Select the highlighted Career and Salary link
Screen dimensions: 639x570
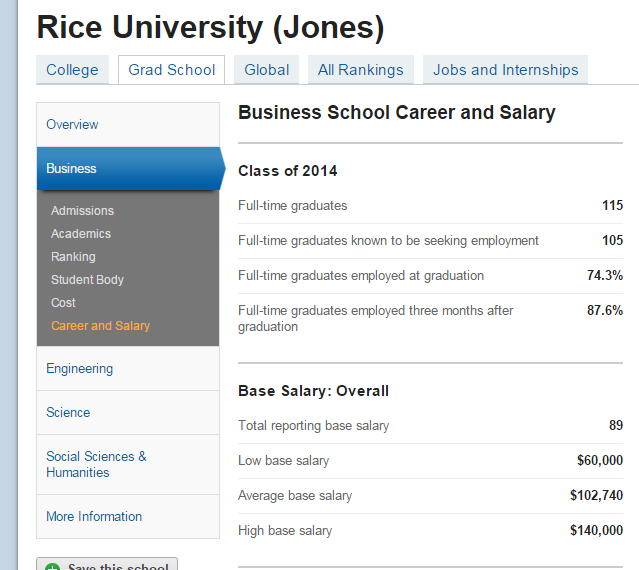100,326
